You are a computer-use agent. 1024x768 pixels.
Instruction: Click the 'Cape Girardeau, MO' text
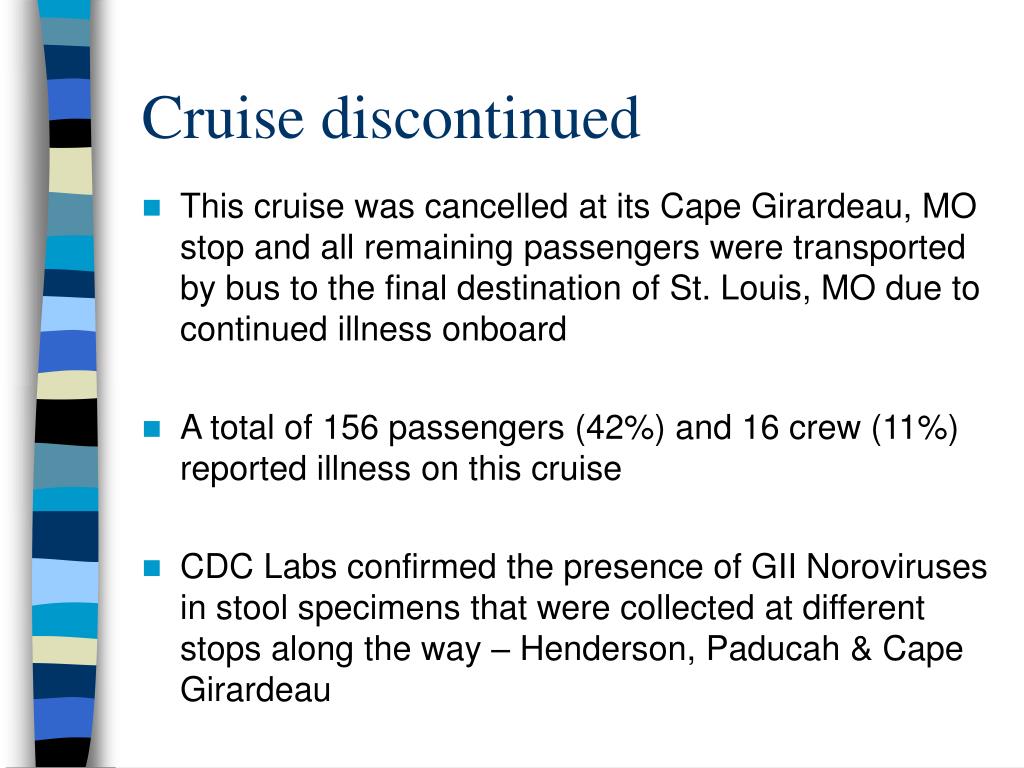[x=818, y=207]
